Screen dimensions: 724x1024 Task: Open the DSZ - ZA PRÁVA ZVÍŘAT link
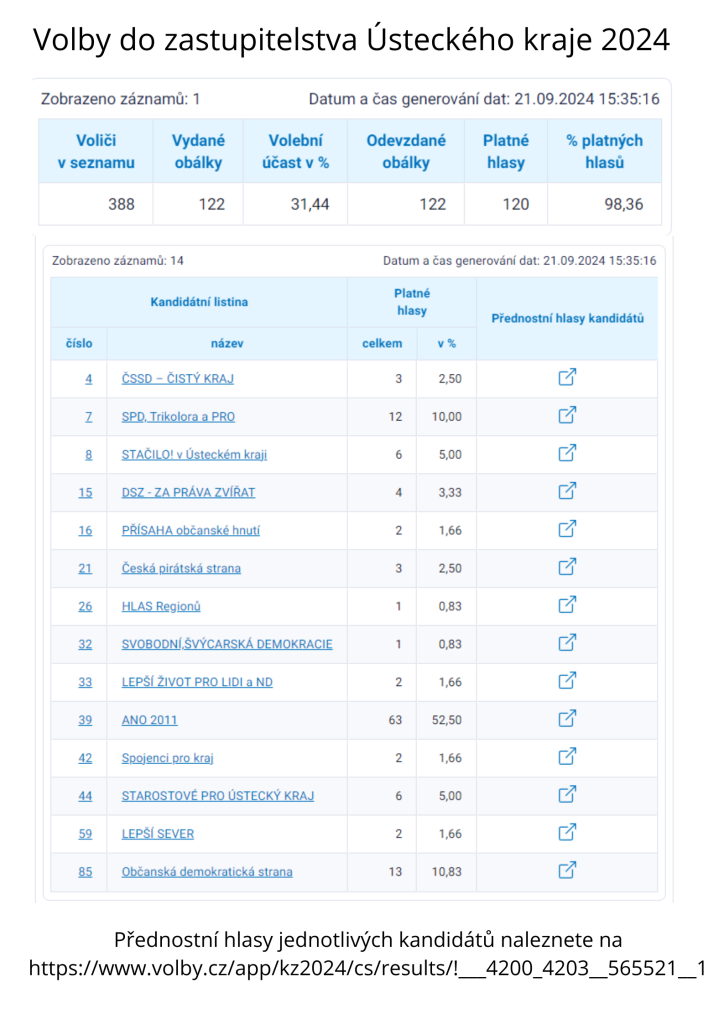[188, 492]
